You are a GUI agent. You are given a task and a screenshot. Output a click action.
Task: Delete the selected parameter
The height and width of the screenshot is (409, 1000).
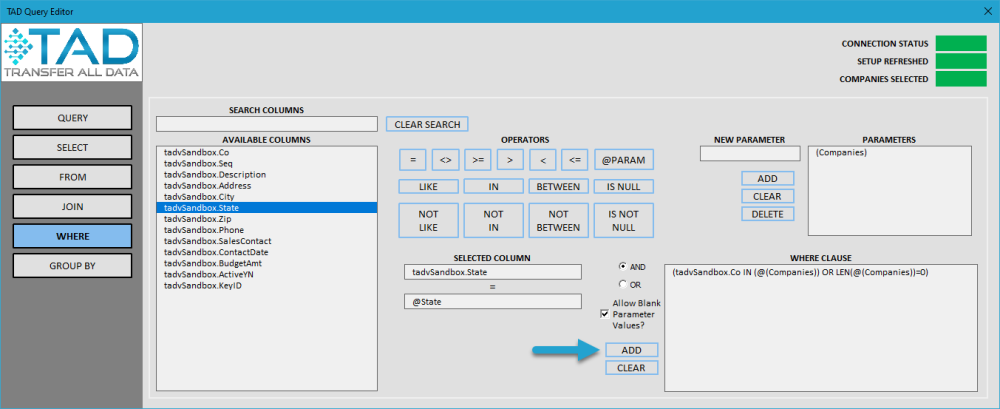point(768,214)
